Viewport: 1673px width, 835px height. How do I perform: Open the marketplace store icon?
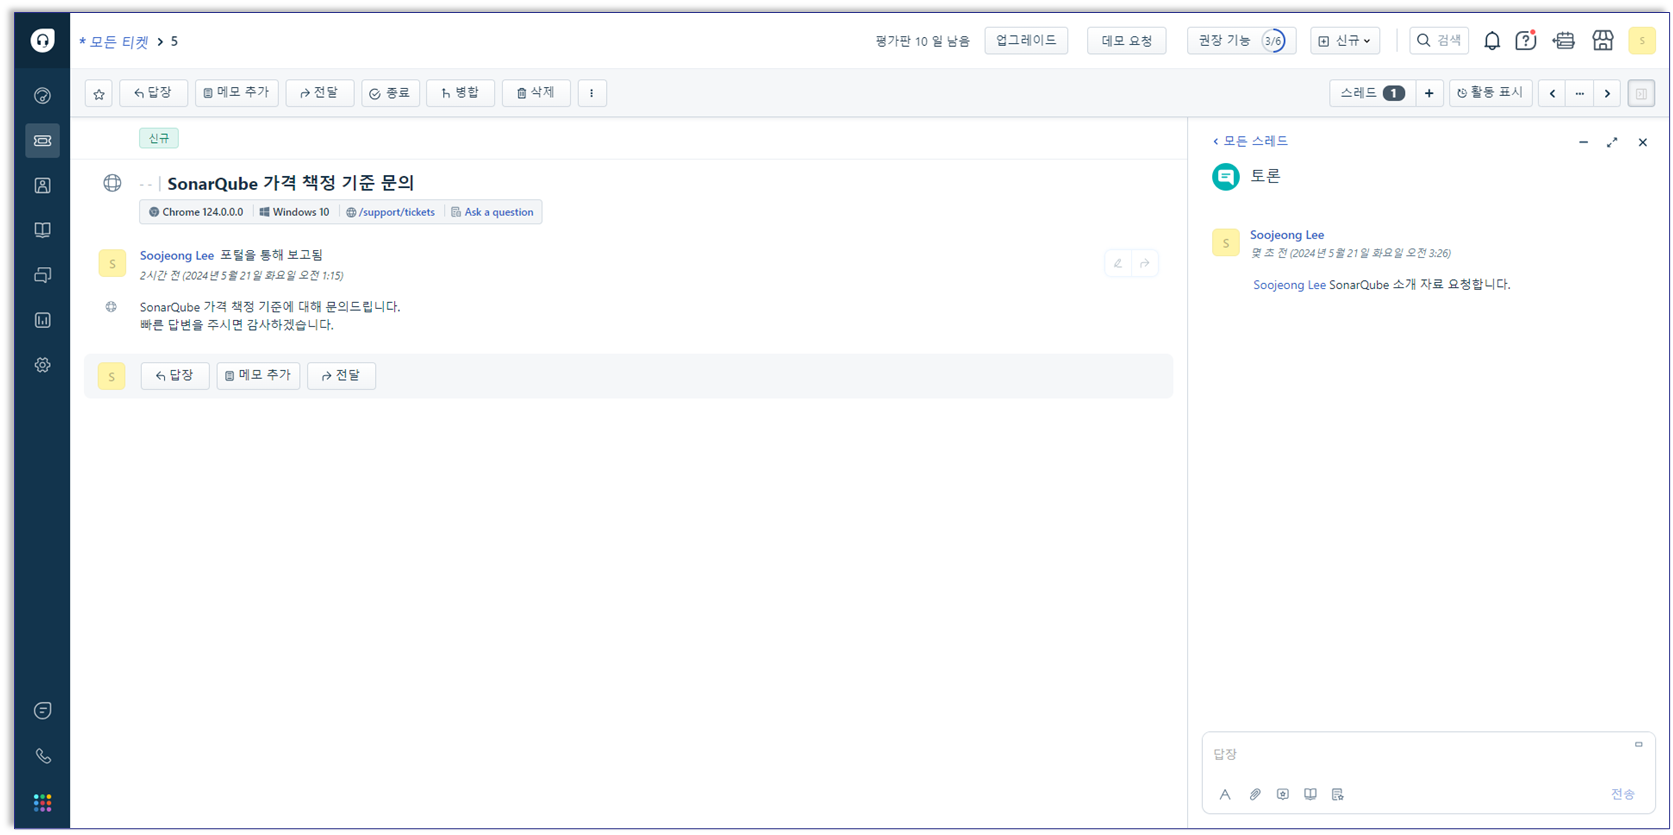[1603, 41]
